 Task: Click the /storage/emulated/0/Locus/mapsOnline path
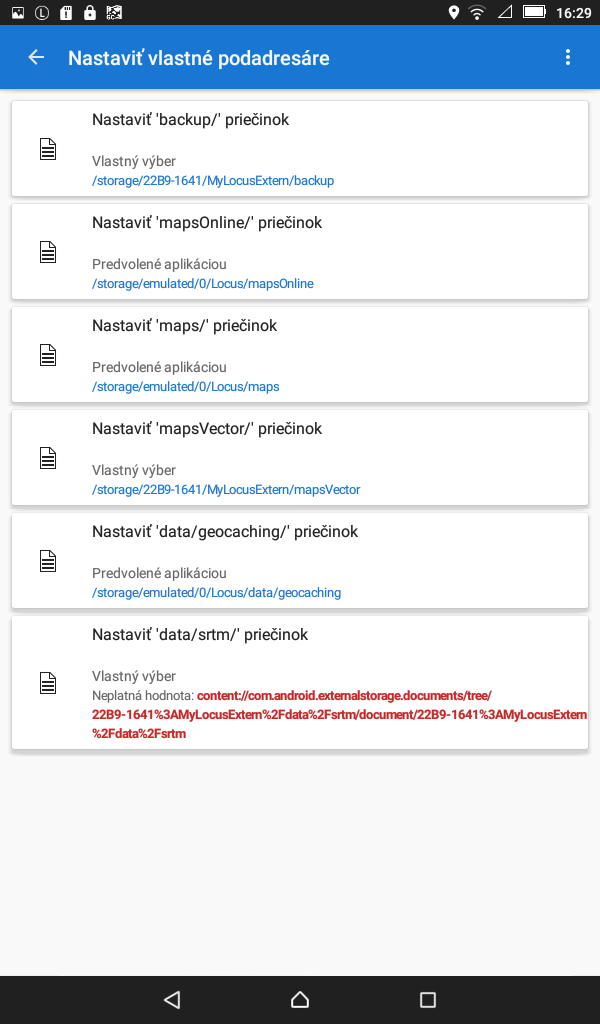(203, 284)
